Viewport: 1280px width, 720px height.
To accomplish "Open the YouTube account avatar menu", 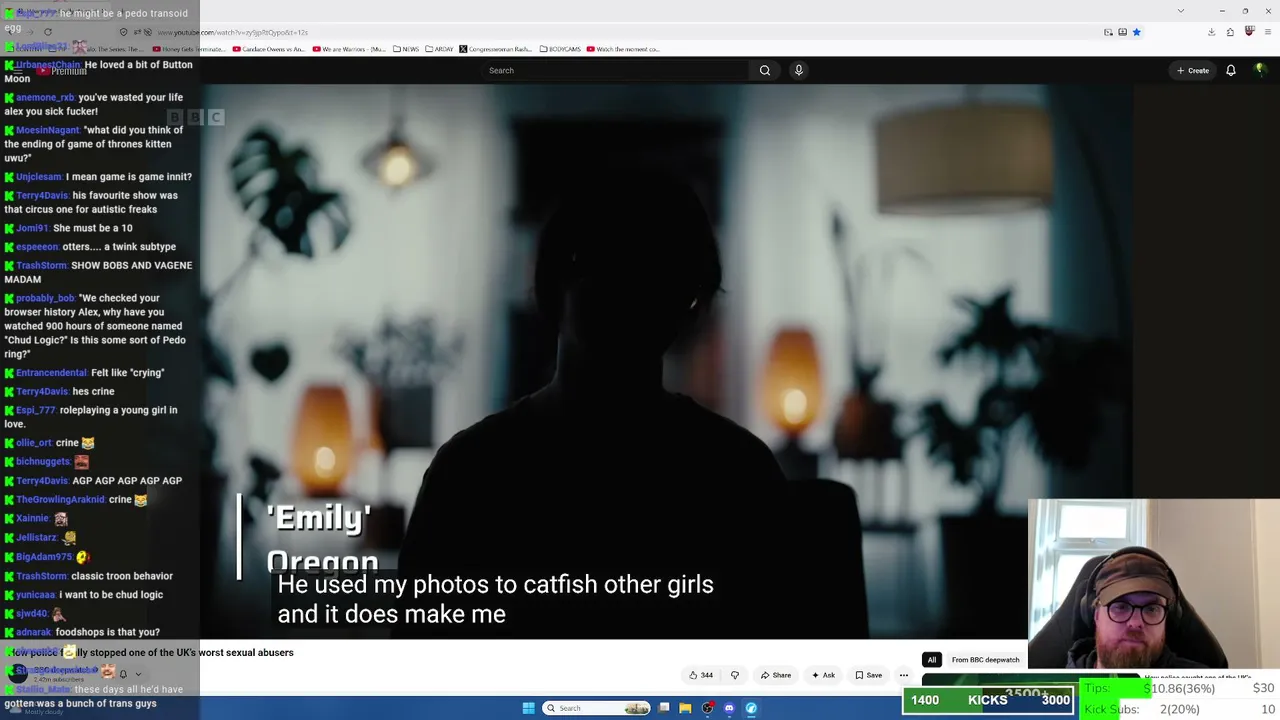I will click(x=1260, y=70).
